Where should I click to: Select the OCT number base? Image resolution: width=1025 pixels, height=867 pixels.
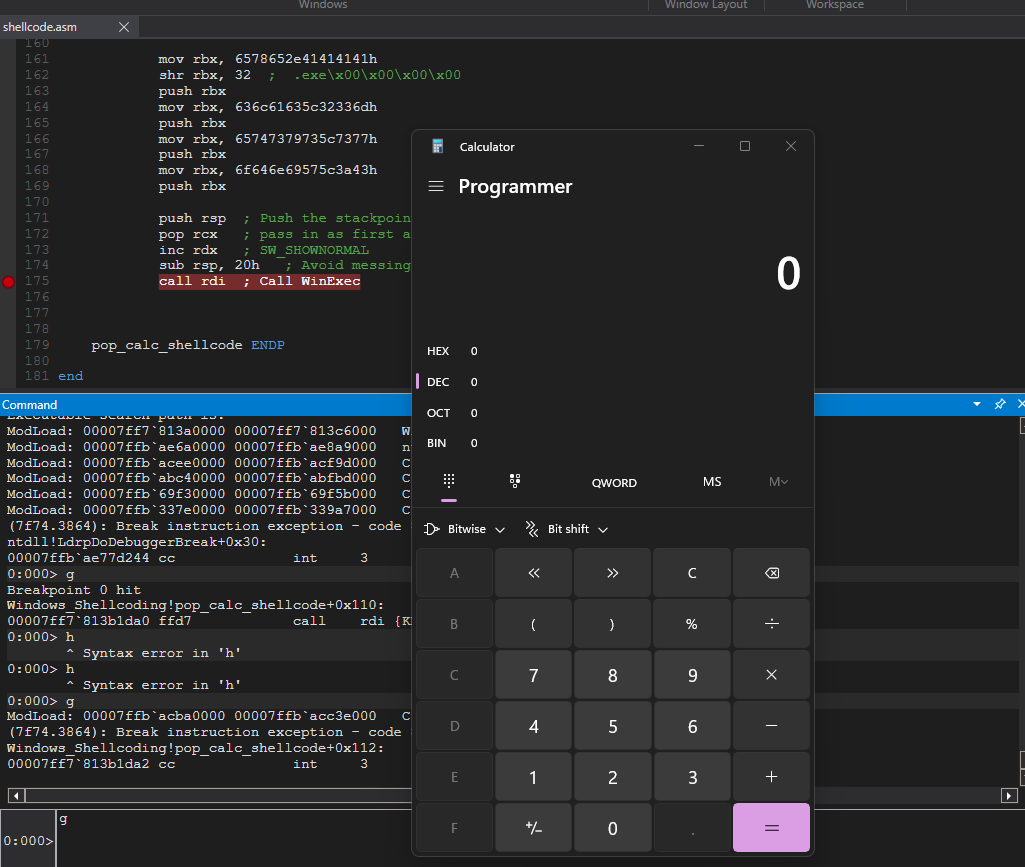[x=453, y=413]
